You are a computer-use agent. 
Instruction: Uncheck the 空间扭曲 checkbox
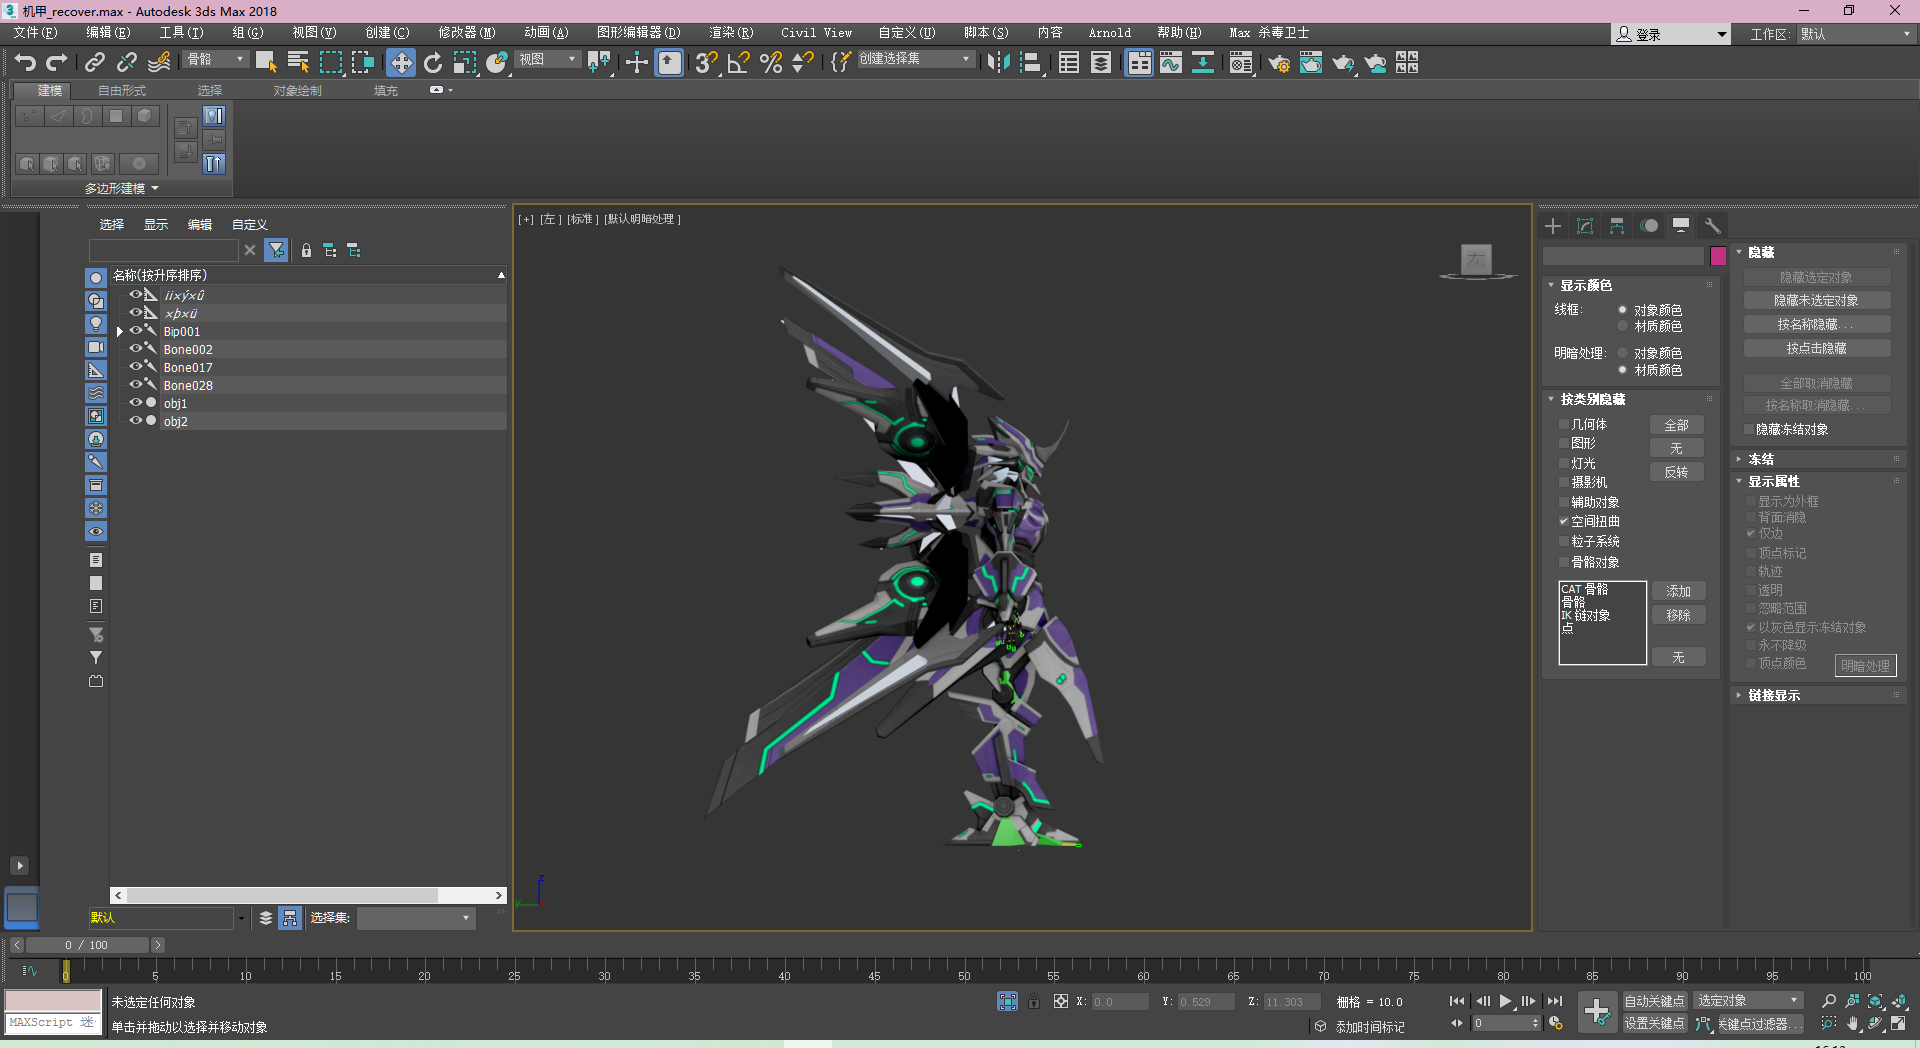1564,521
